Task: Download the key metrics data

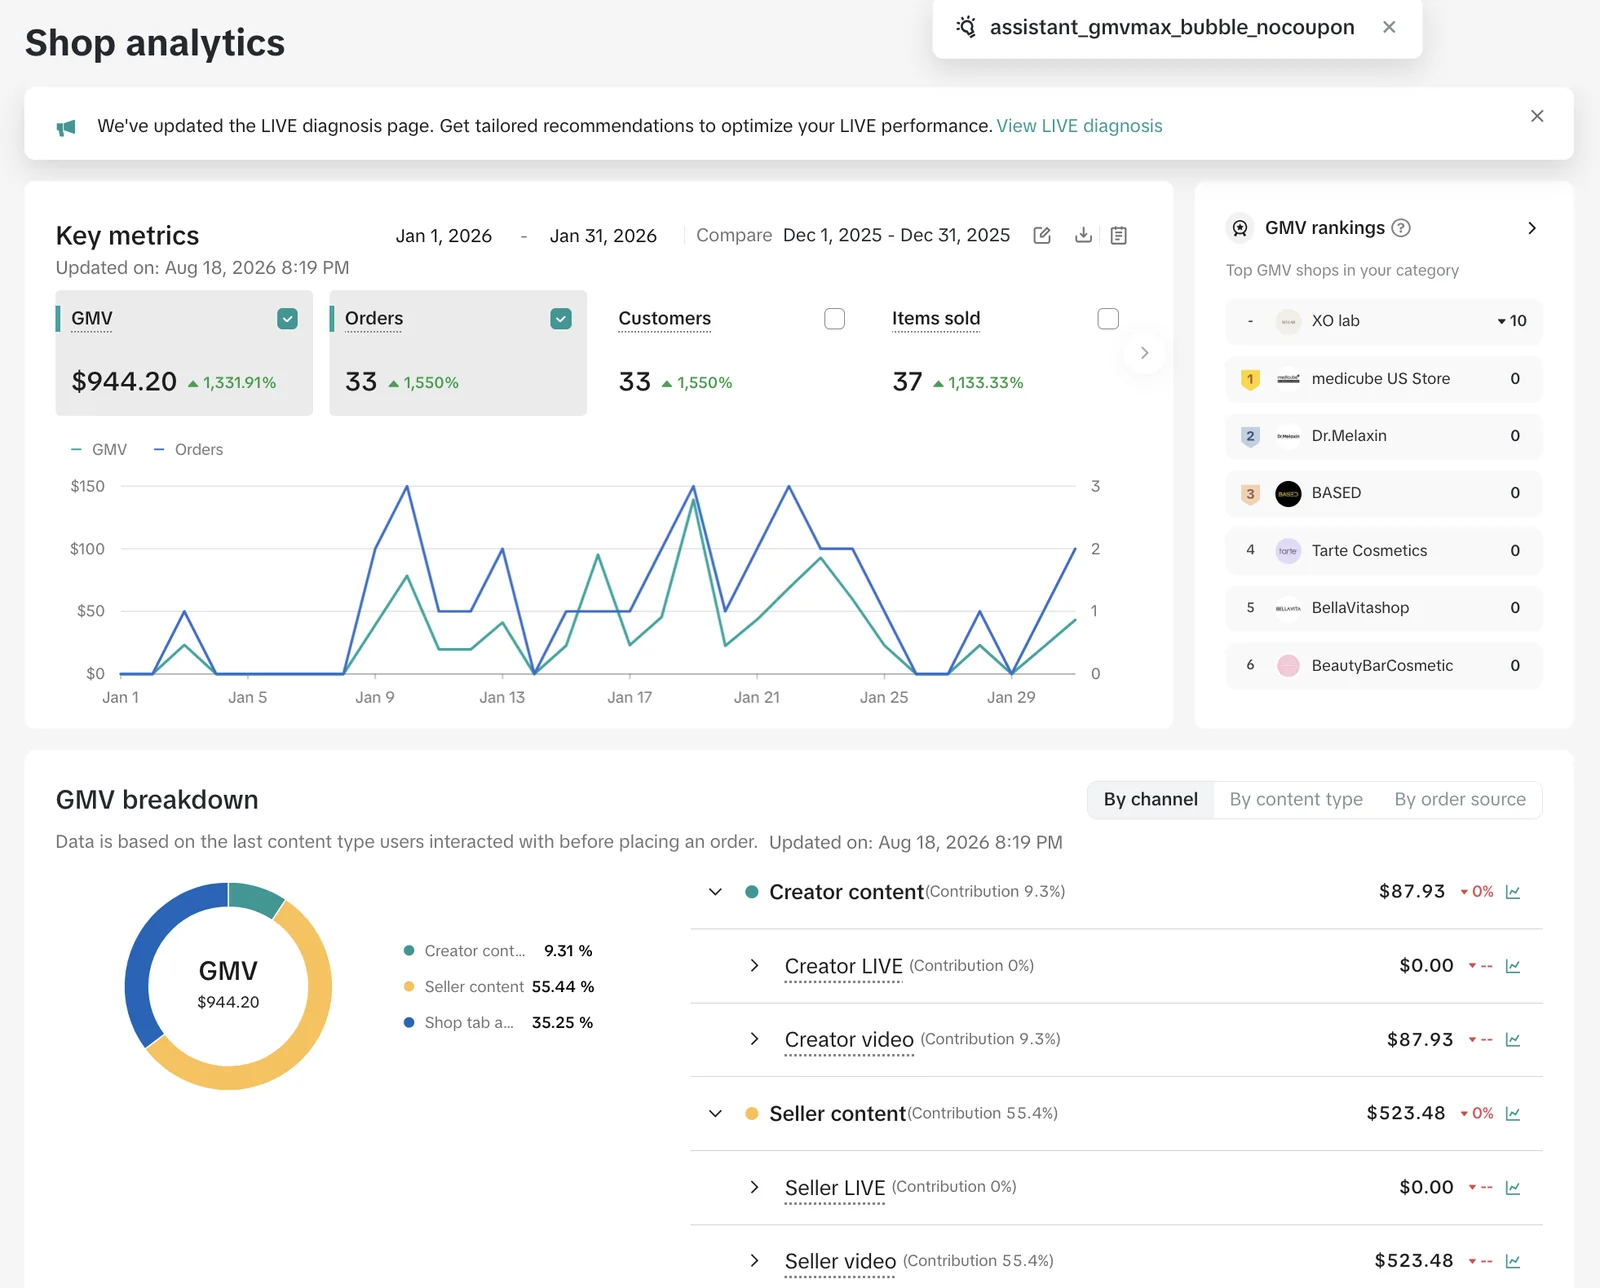Action: click(x=1083, y=236)
